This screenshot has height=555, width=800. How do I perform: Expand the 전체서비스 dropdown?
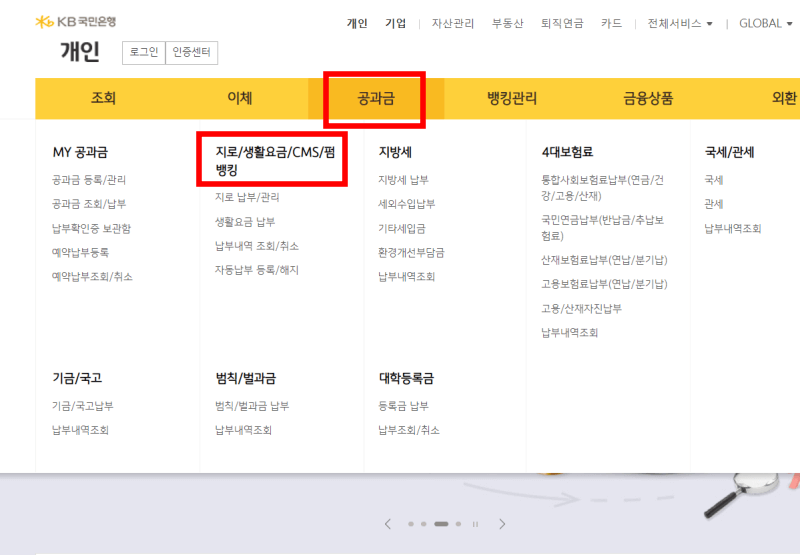[x=680, y=23]
